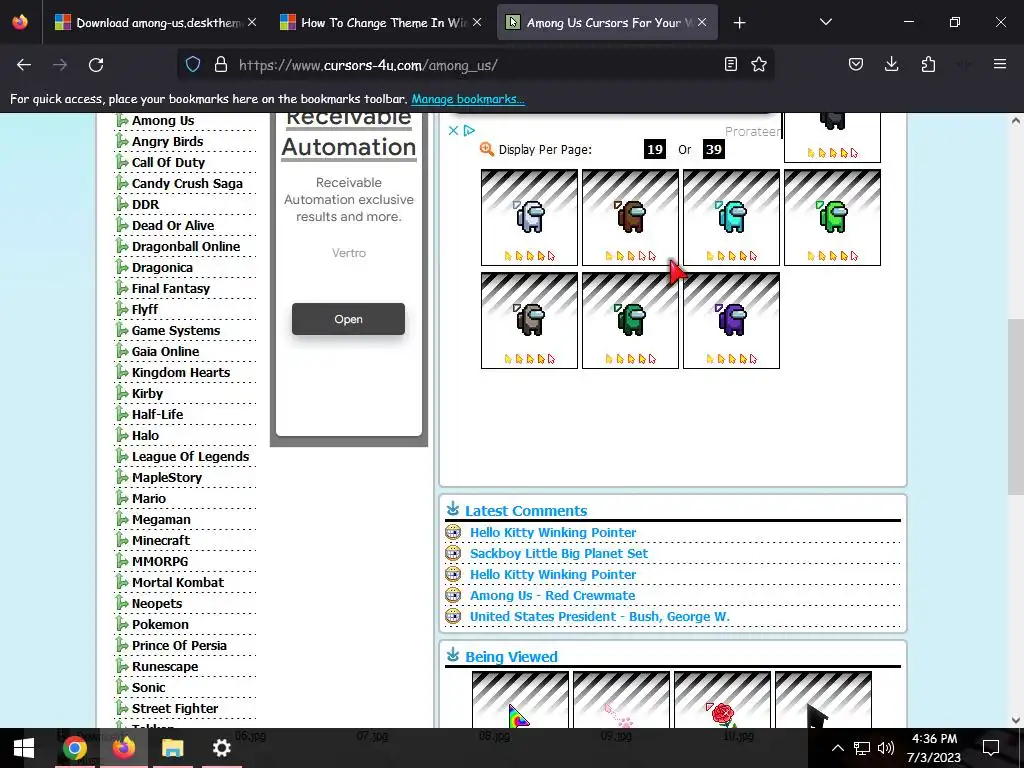Launch Chrome from the taskbar
The image size is (1024, 768).
pyautogui.click(x=74, y=748)
